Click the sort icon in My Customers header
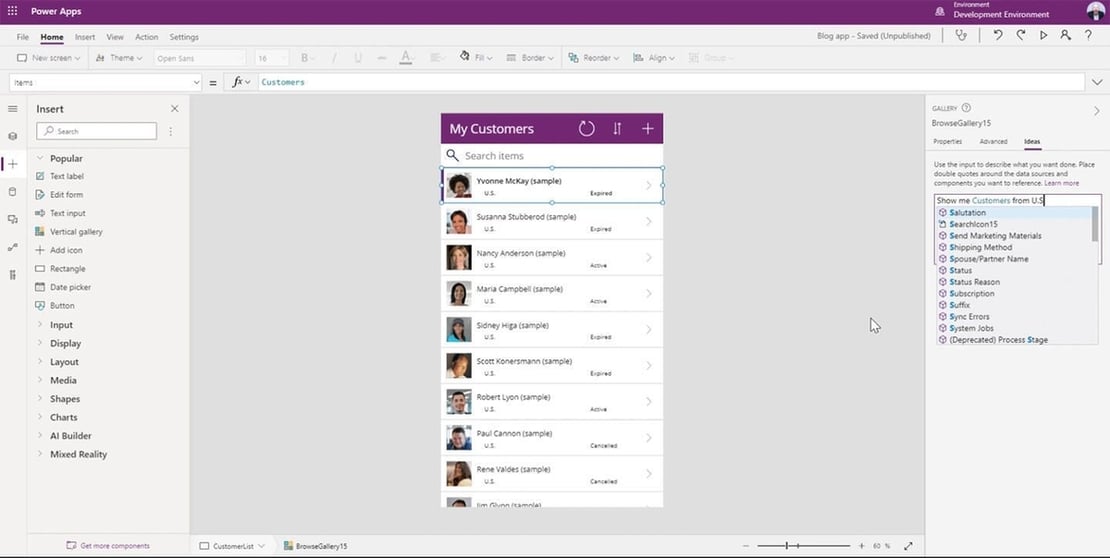Image resolution: width=1110 pixels, height=558 pixels. point(617,129)
